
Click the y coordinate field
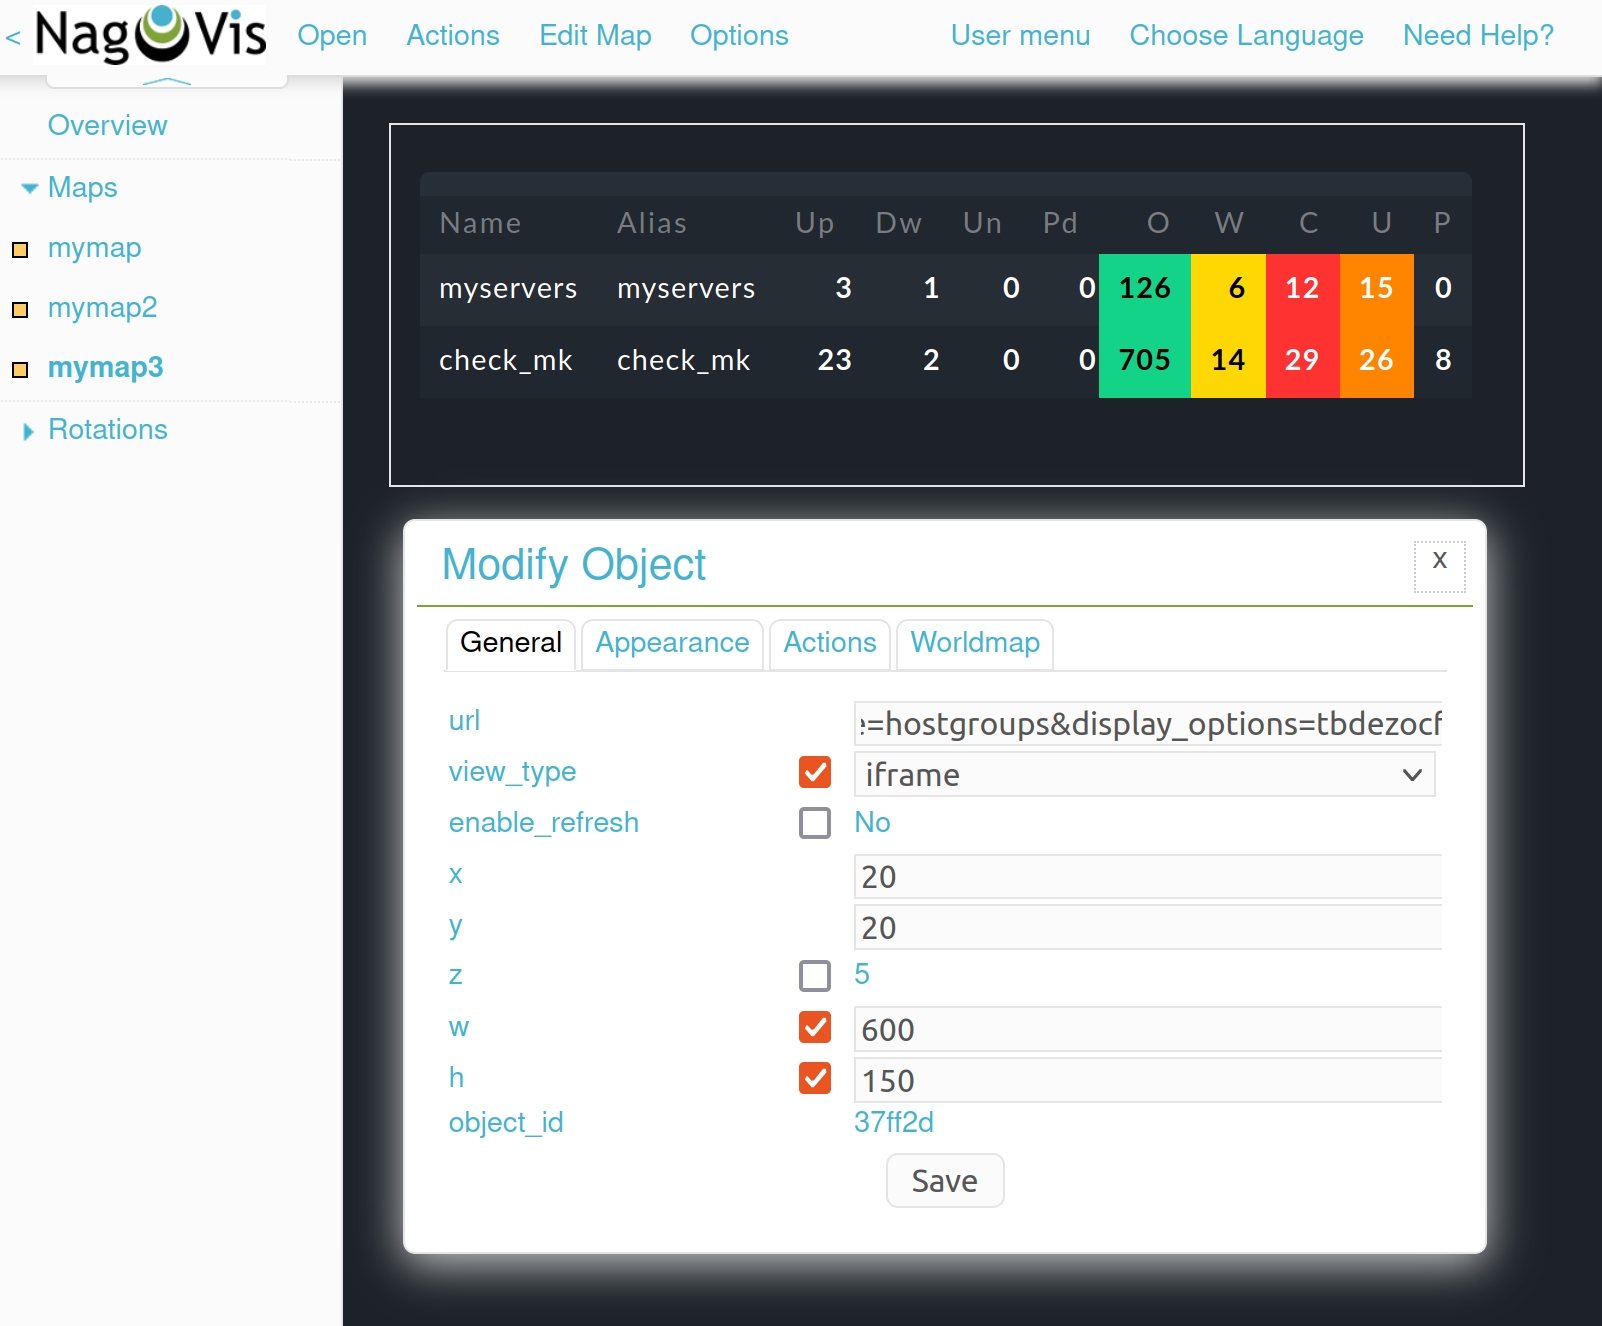click(1148, 928)
